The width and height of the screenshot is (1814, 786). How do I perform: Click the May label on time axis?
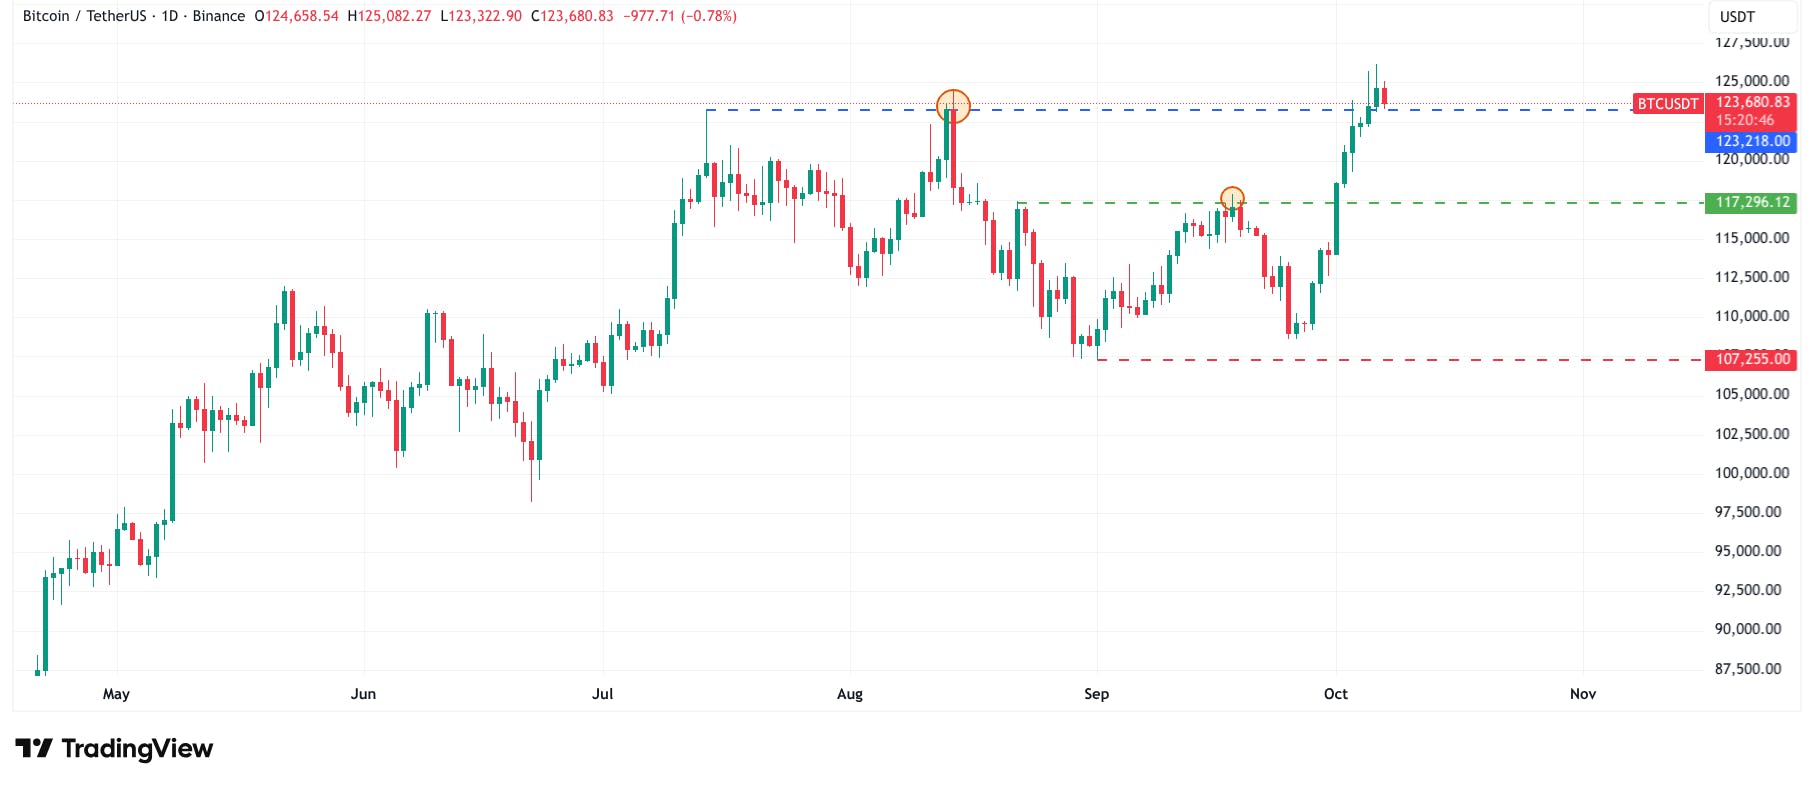click(116, 694)
